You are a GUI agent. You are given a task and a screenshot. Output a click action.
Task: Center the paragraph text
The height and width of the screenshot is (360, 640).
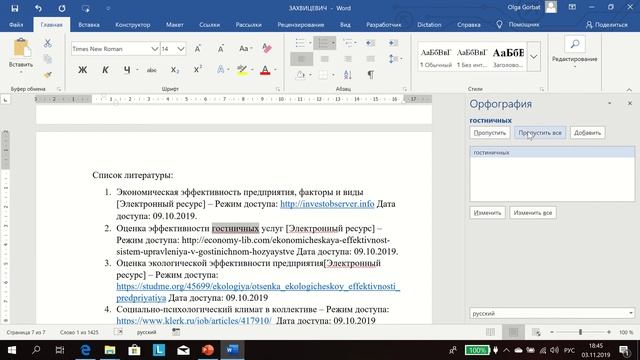(324, 59)
